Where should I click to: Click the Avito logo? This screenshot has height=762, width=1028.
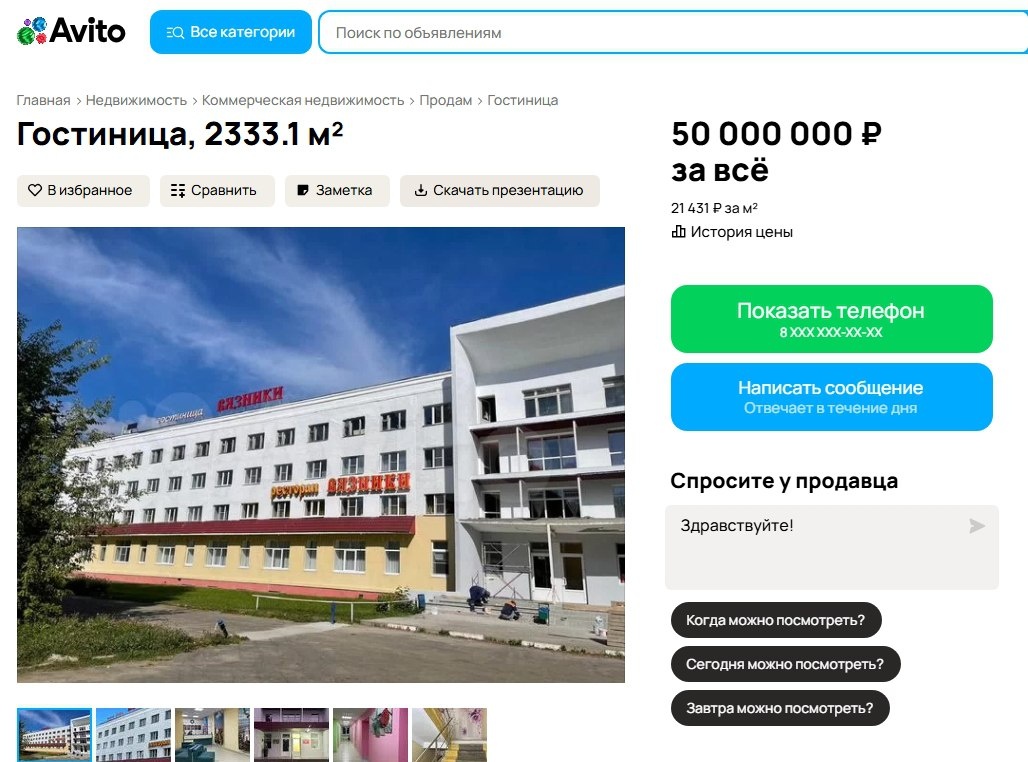(x=71, y=31)
